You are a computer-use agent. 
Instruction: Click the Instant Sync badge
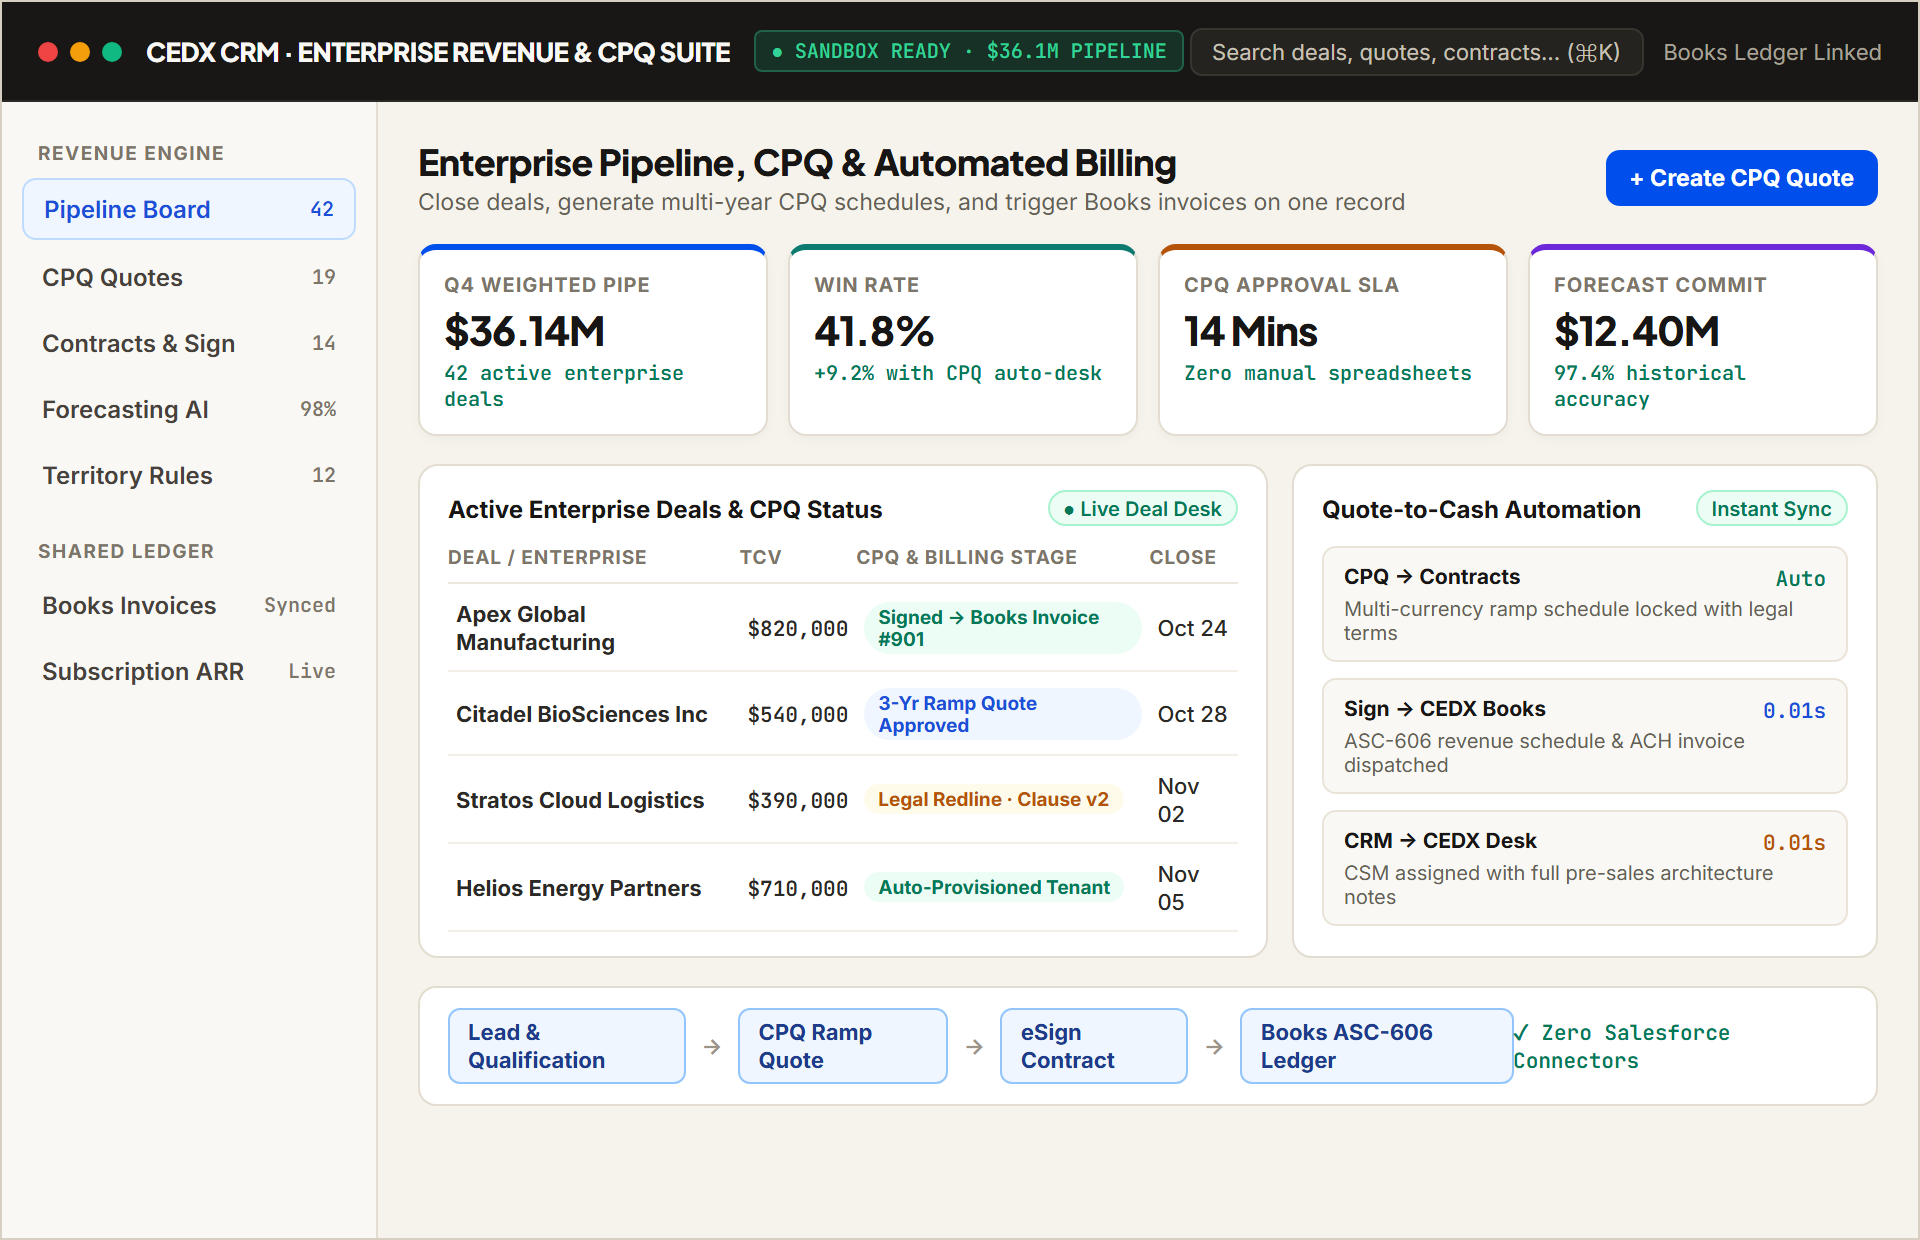click(x=1771, y=509)
